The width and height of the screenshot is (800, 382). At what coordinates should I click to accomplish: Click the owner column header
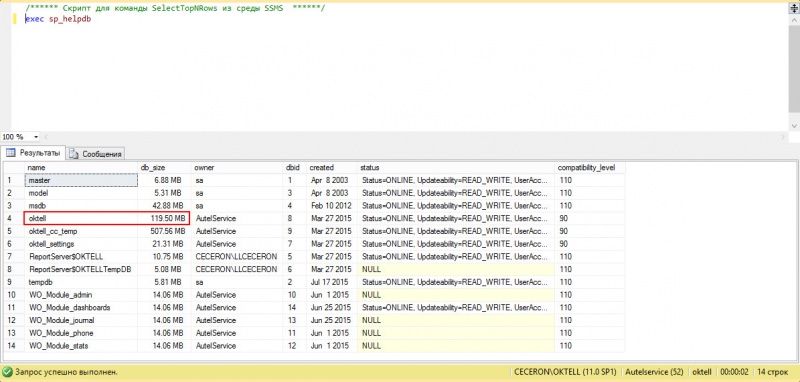tap(237, 167)
